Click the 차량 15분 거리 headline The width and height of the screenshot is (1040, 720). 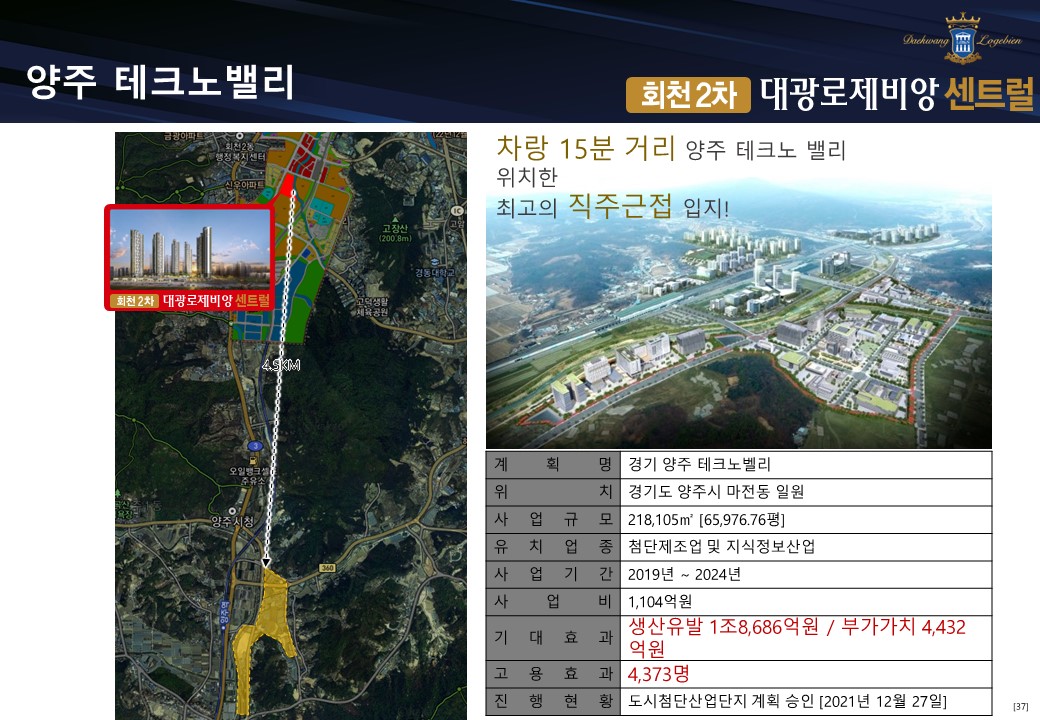click(x=586, y=148)
